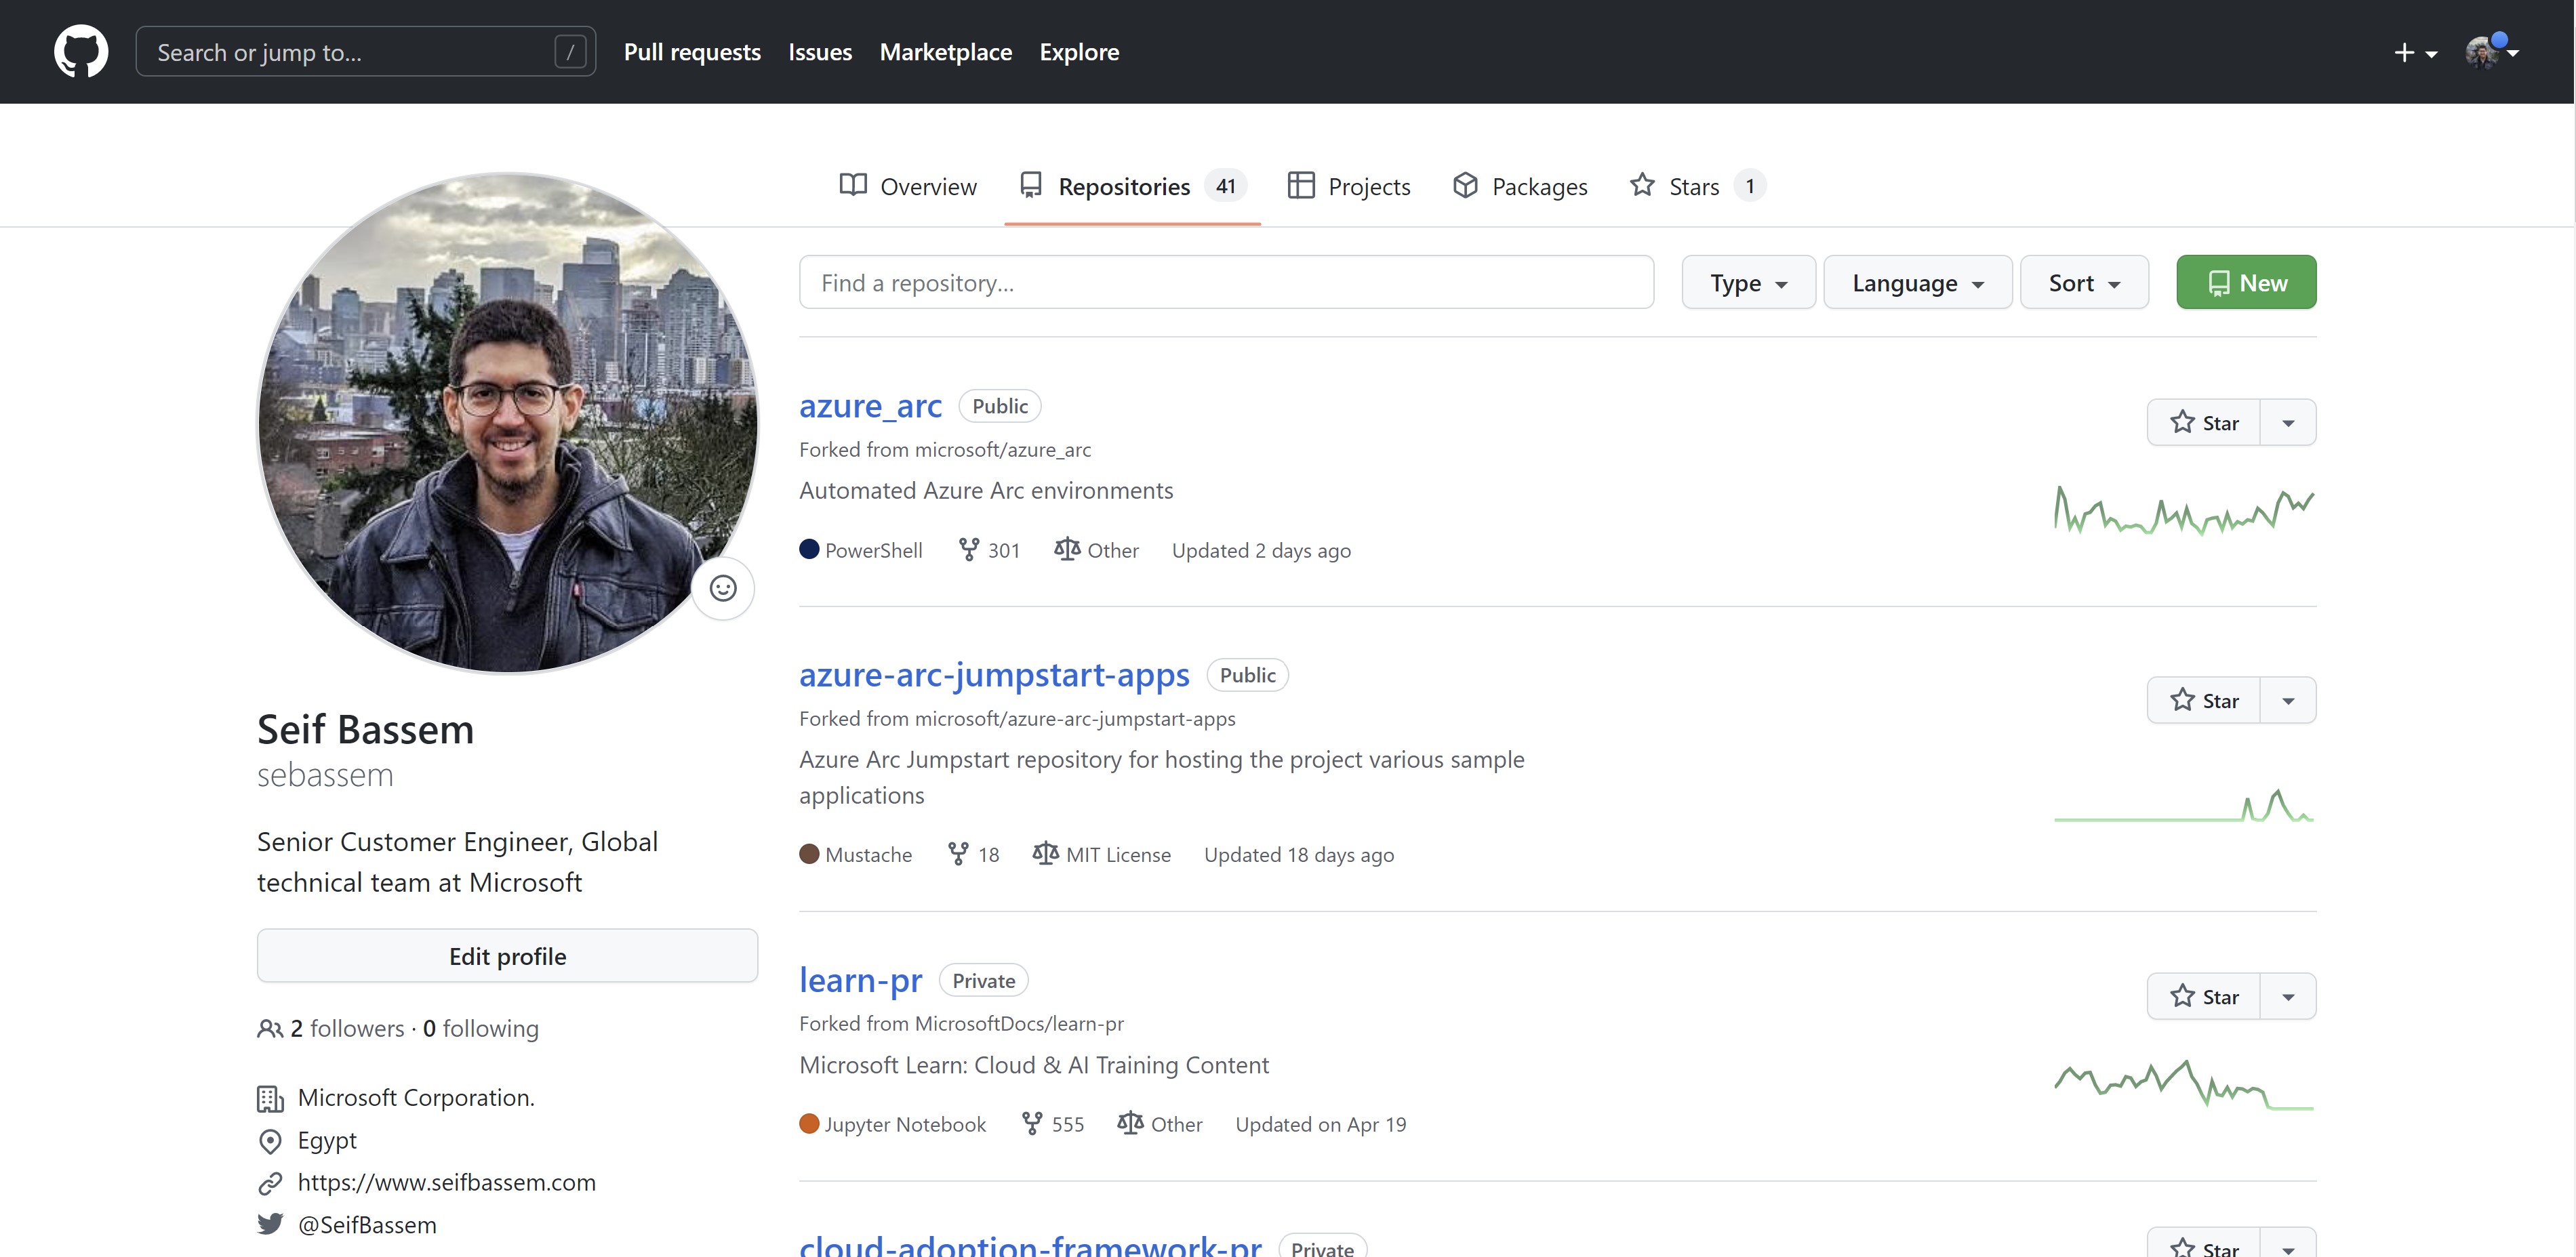Image resolution: width=2576 pixels, height=1257 pixels.
Task: Click the Jupyter Notebook language color dot
Action: [x=809, y=1123]
